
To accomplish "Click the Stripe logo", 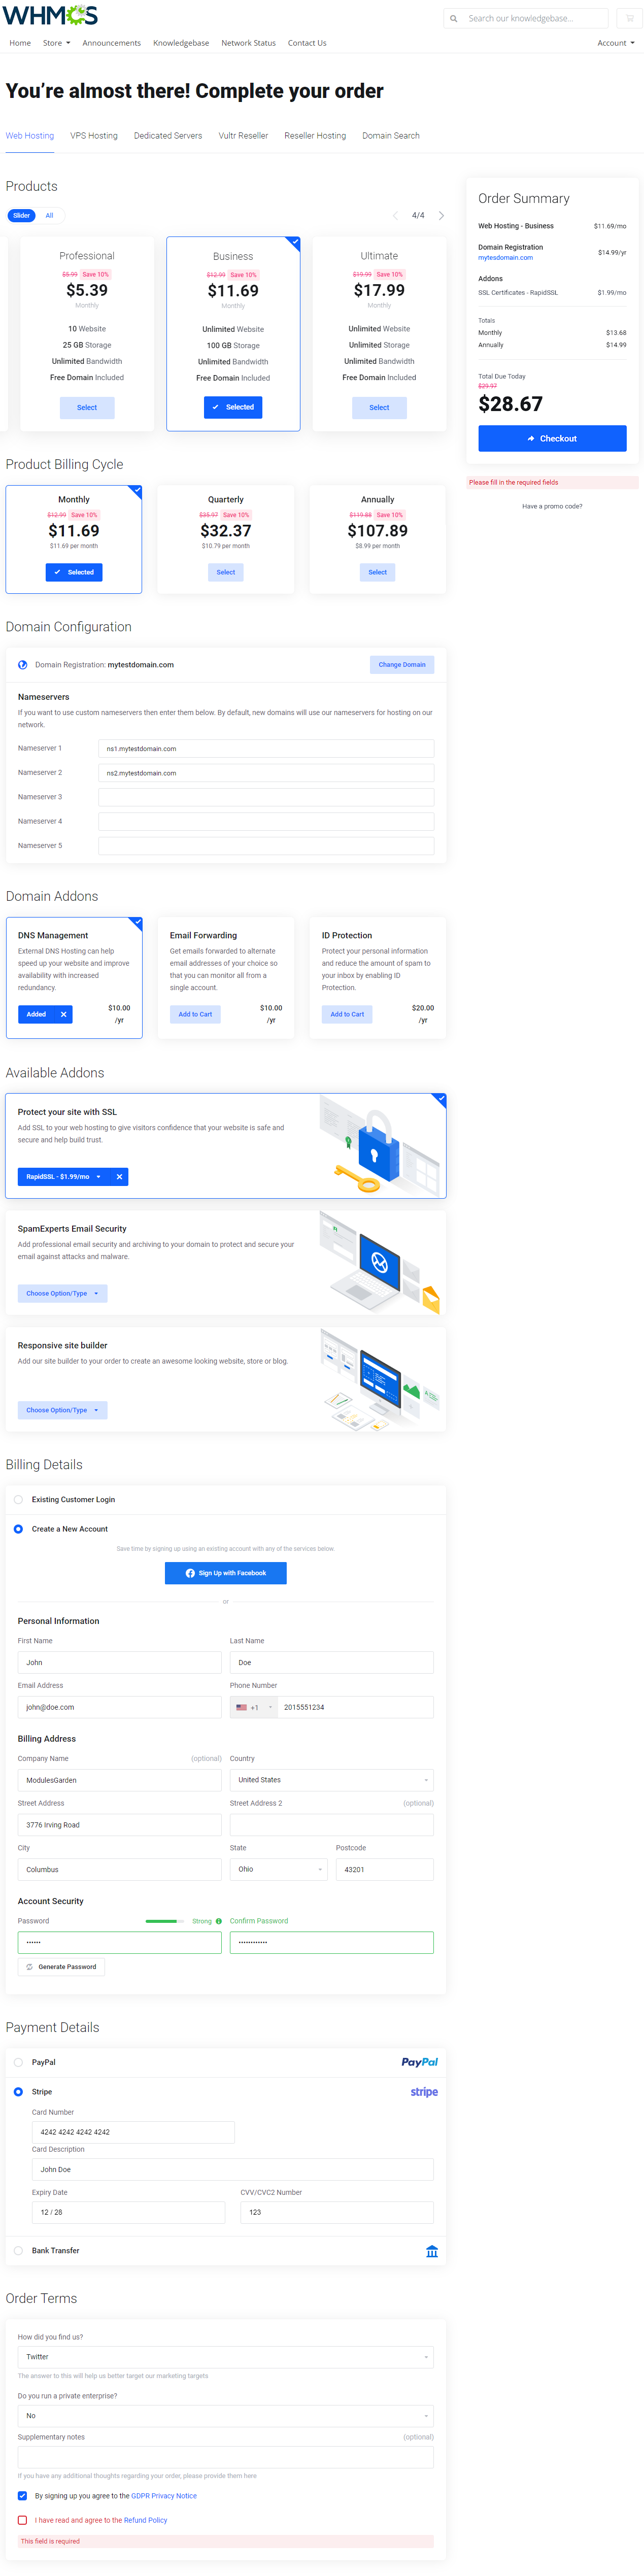I will (x=424, y=2092).
